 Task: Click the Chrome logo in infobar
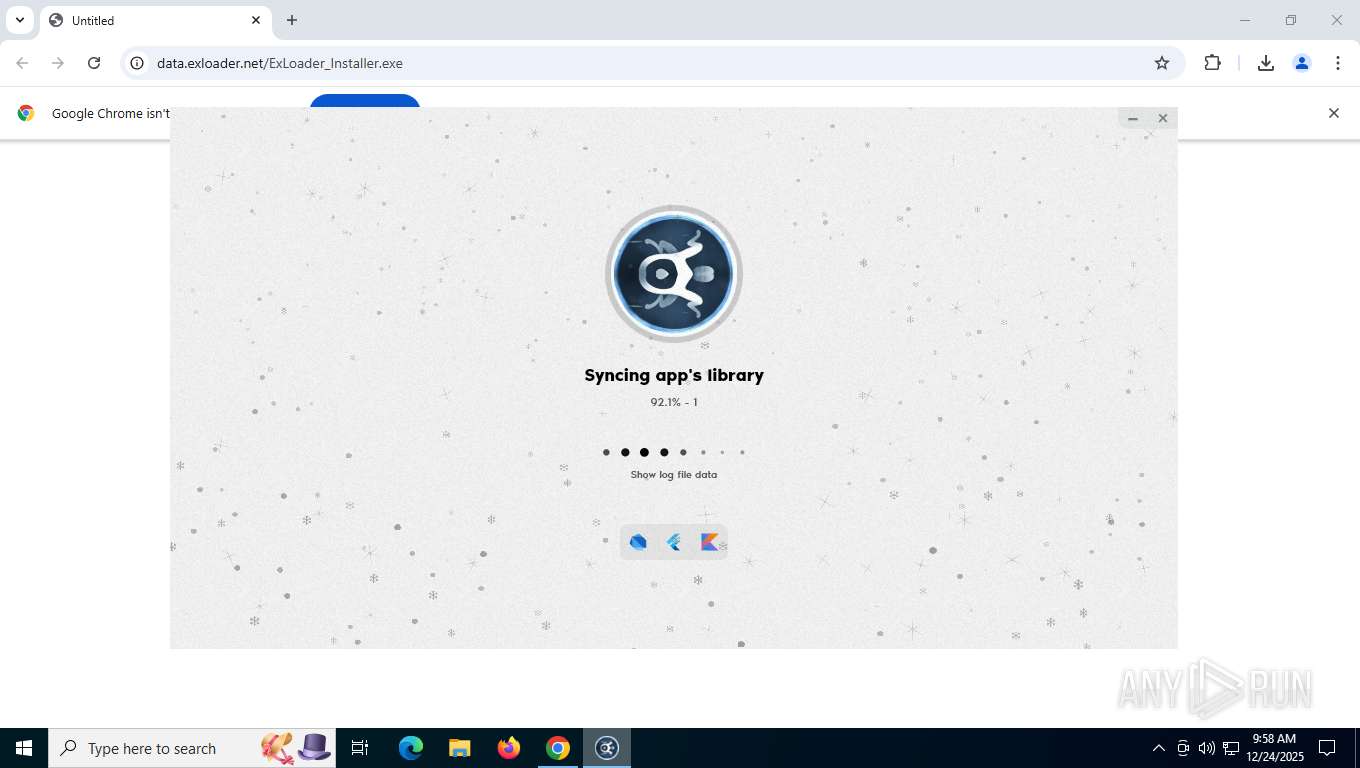(x=26, y=113)
